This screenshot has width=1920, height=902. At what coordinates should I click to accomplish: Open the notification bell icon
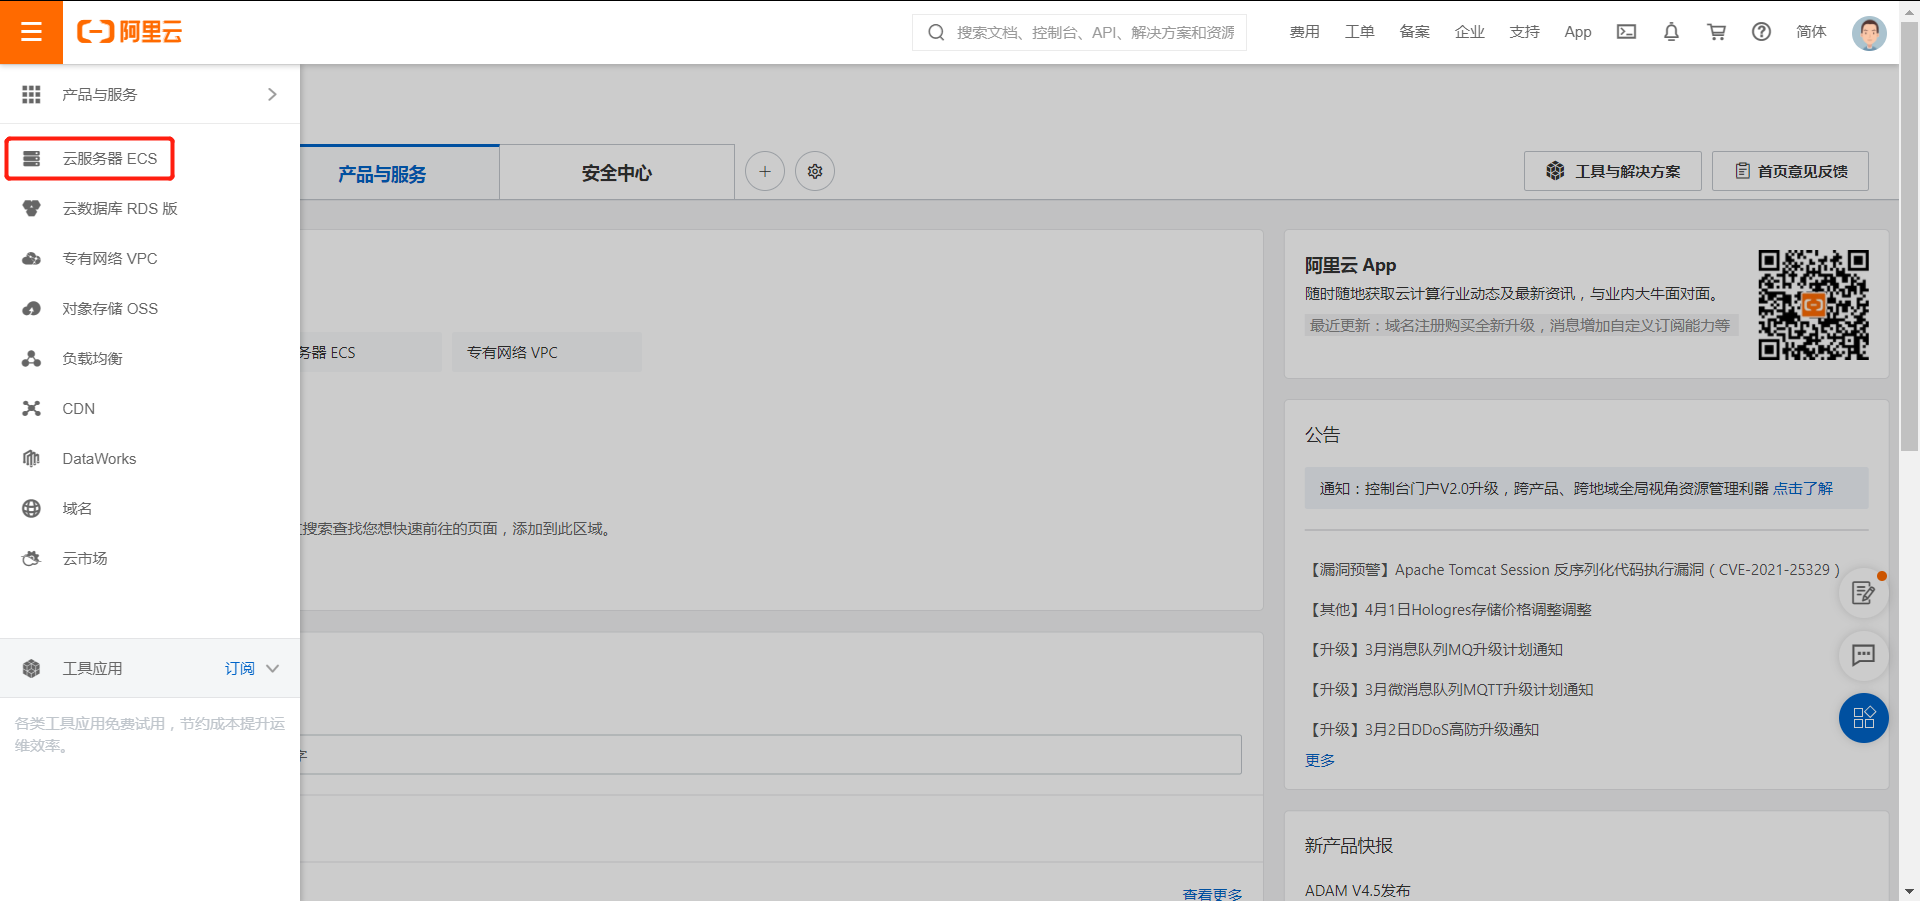[x=1671, y=32]
